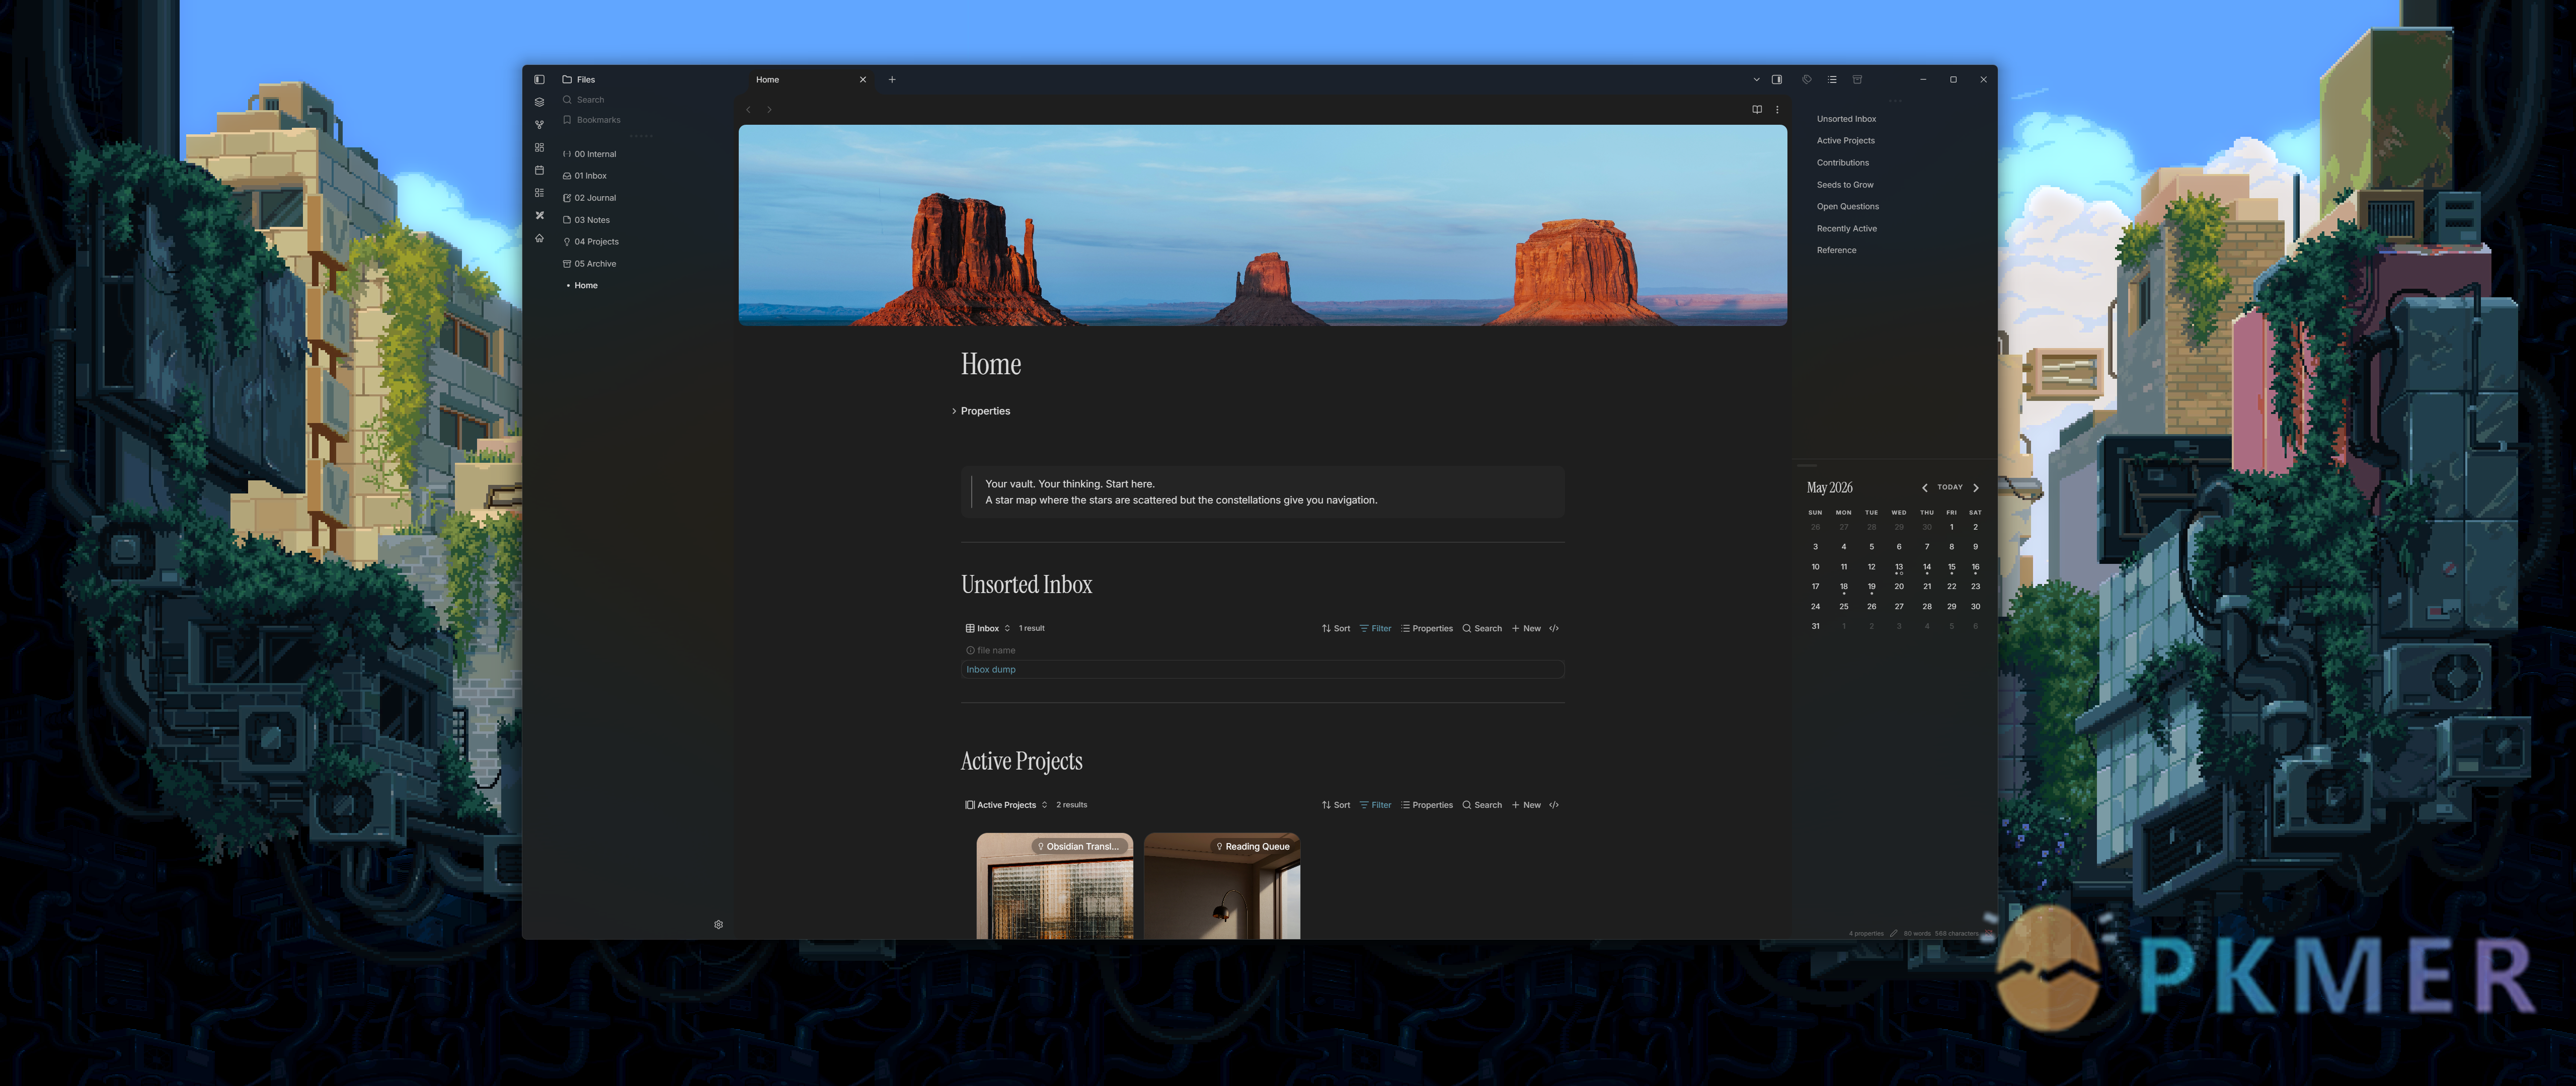Open code view icon in Active Projects toolbar
The width and height of the screenshot is (2576, 1086).
point(1554,805)
